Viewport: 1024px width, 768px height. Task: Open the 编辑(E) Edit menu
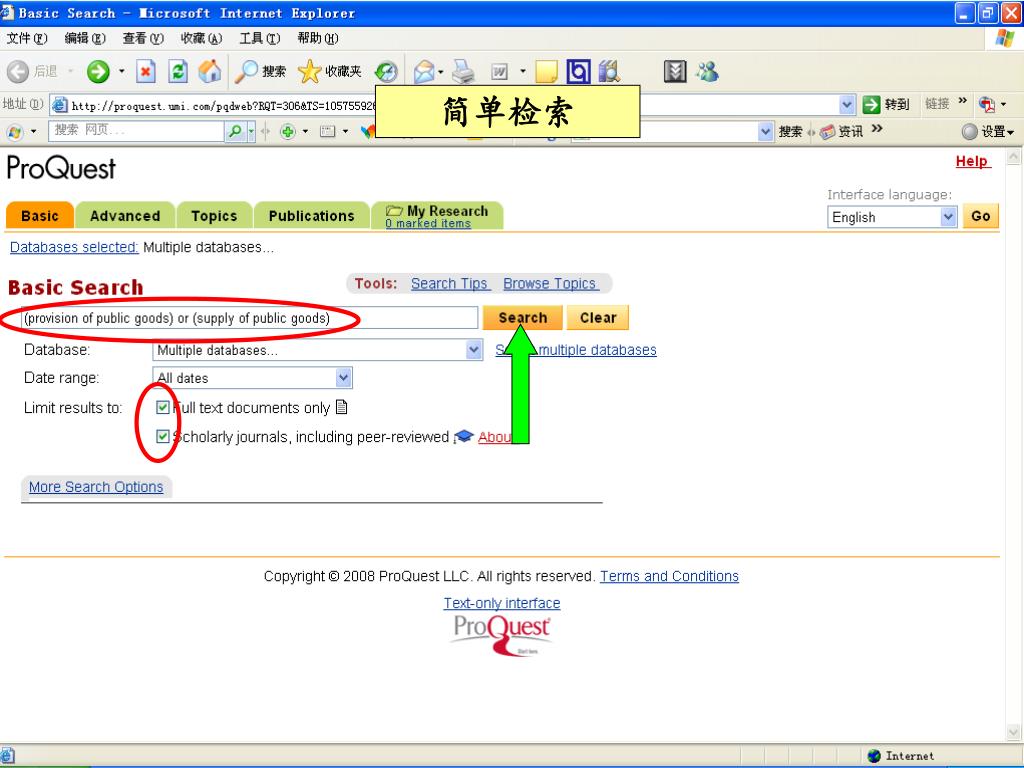[85, 38]
